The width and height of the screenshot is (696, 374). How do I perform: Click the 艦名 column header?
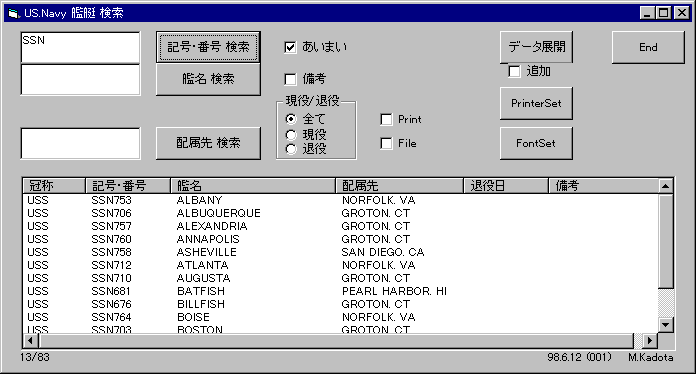click(x=253, y=185)
